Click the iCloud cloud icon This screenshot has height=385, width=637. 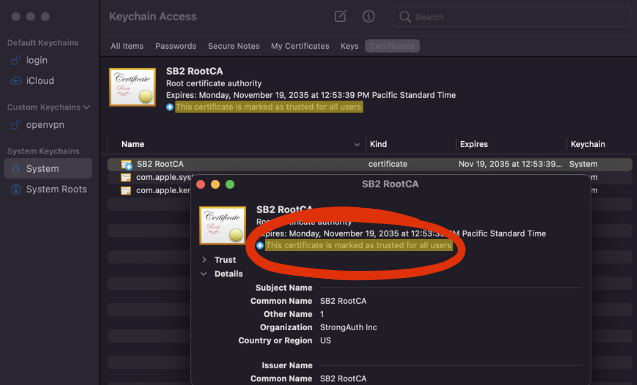click(x=16, y=80)
